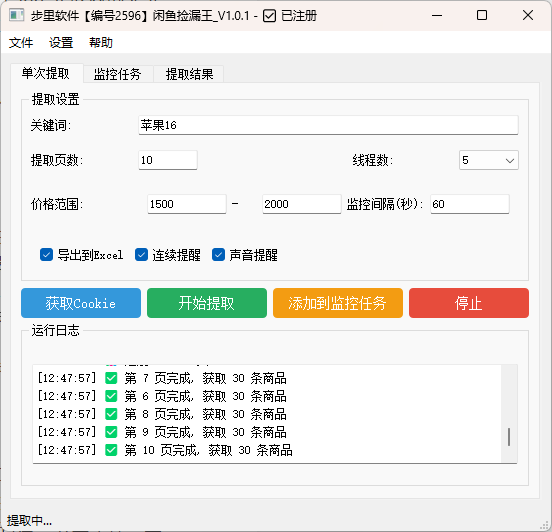
Task: Click the maximum price field 2000
Action: point(301,204)
